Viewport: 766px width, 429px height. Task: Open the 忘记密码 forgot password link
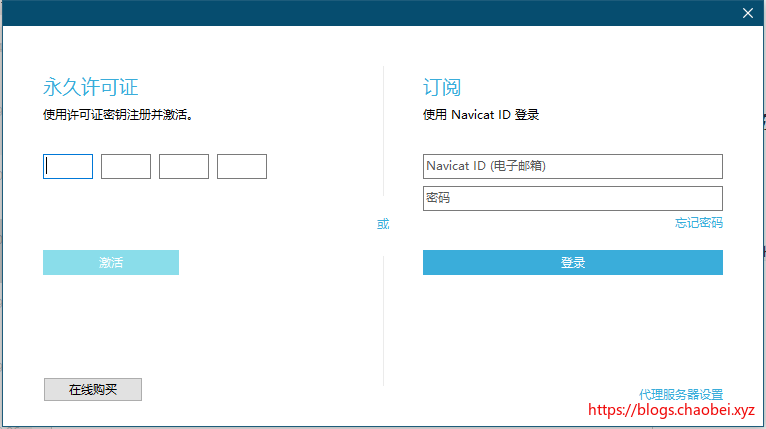pos(699,223)
